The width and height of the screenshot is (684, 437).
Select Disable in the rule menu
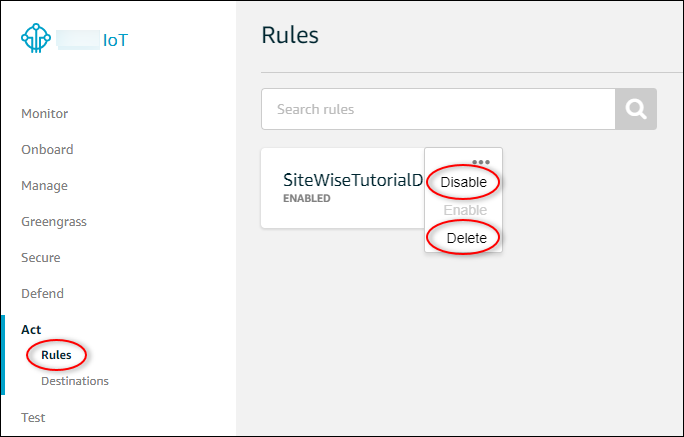point(463,182)
